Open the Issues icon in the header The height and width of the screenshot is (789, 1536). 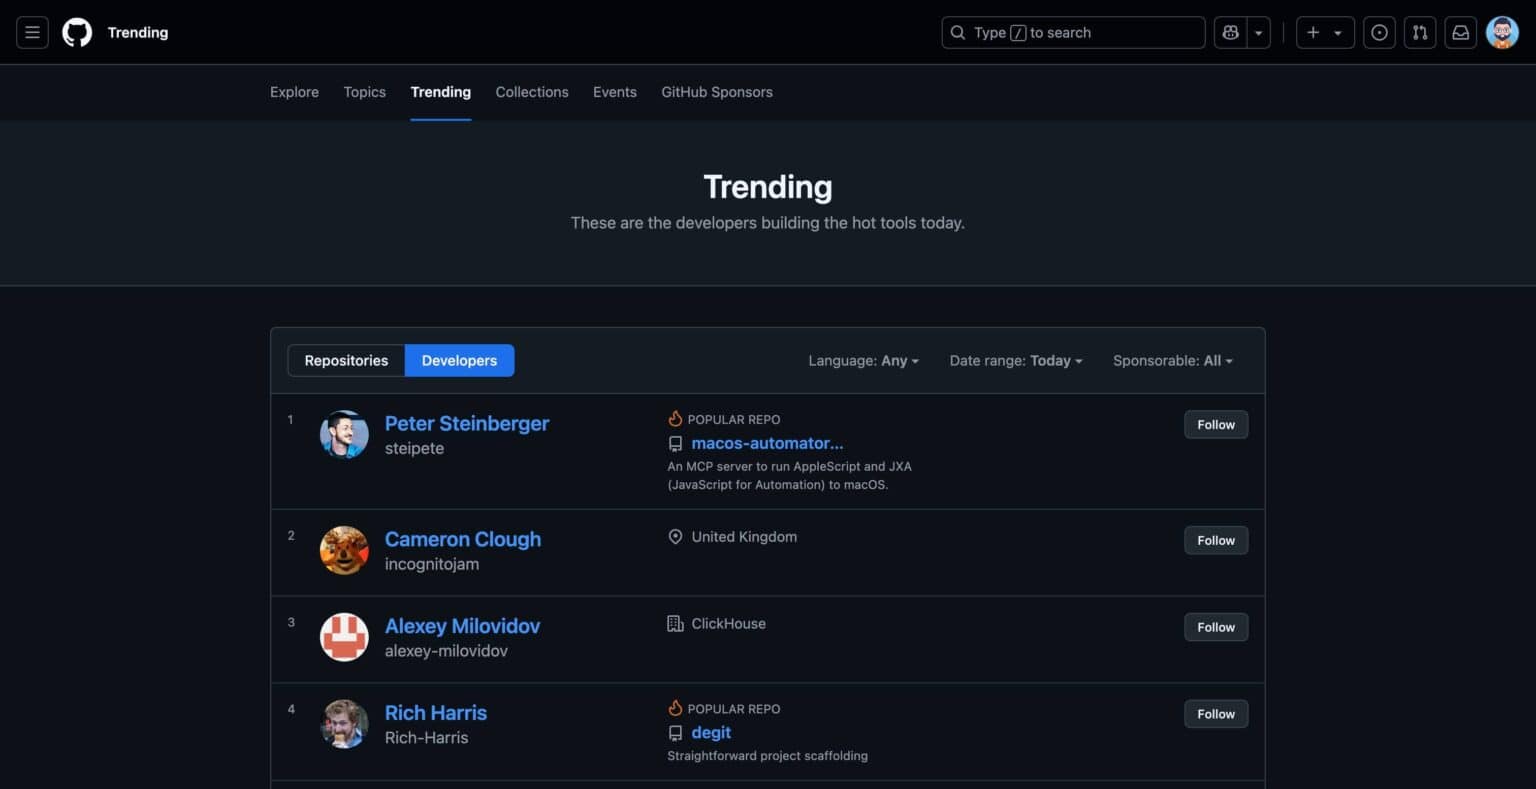[1379, 32]
